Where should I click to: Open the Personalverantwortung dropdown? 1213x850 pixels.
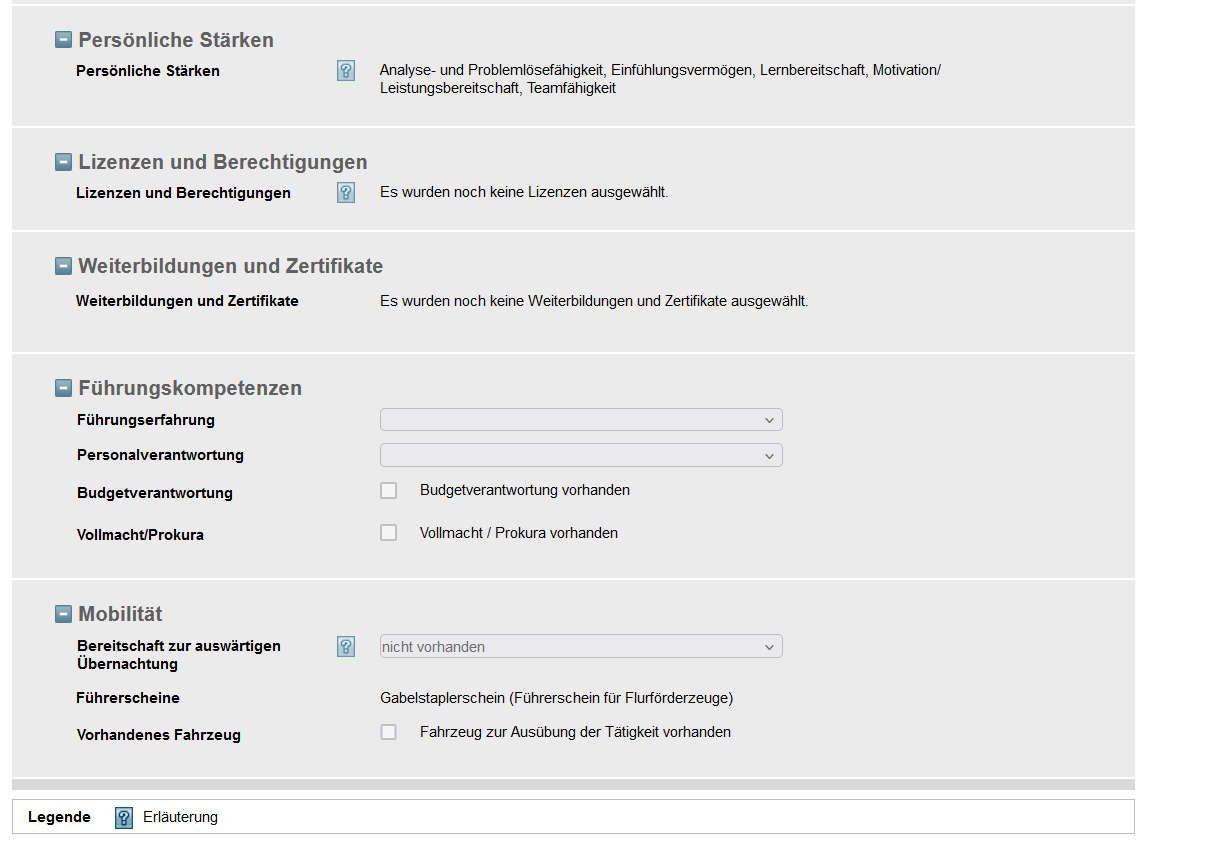pos(581,455)
